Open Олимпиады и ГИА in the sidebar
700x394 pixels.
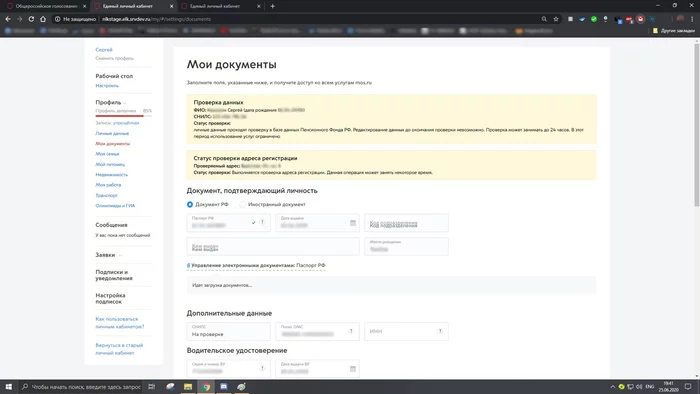click(x=115, y=206)
